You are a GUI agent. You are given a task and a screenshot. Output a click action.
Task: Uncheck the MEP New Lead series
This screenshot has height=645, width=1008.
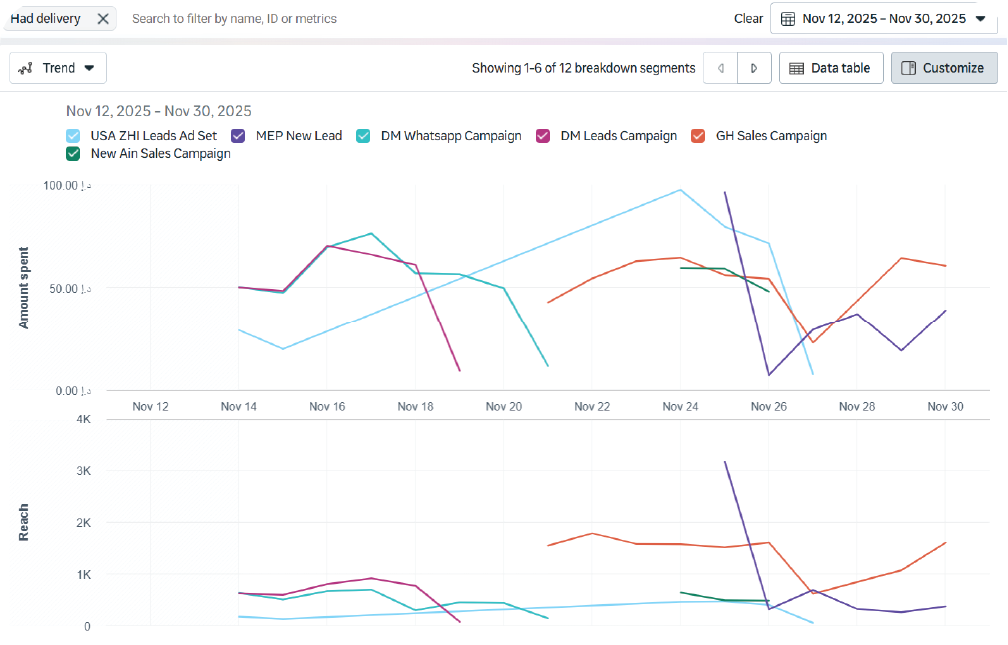(x=239, y=136)
